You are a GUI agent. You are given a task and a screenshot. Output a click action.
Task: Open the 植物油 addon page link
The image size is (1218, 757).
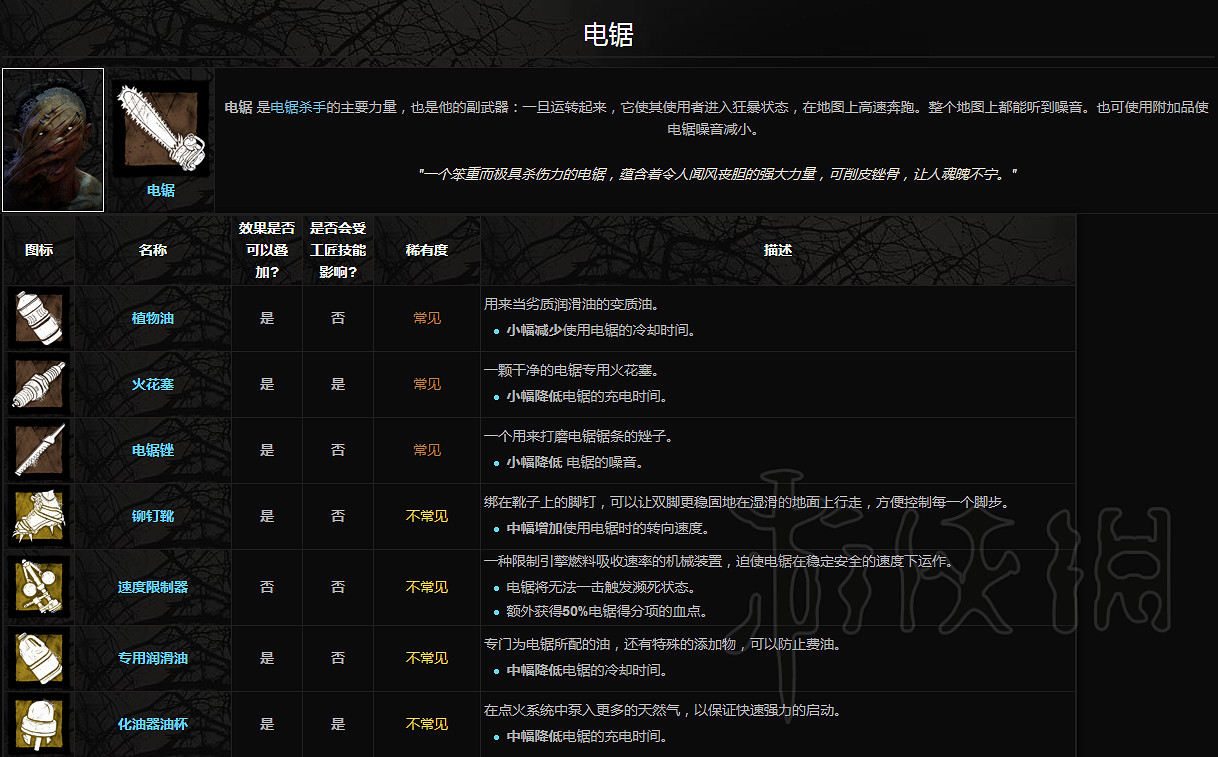point(152,316)
